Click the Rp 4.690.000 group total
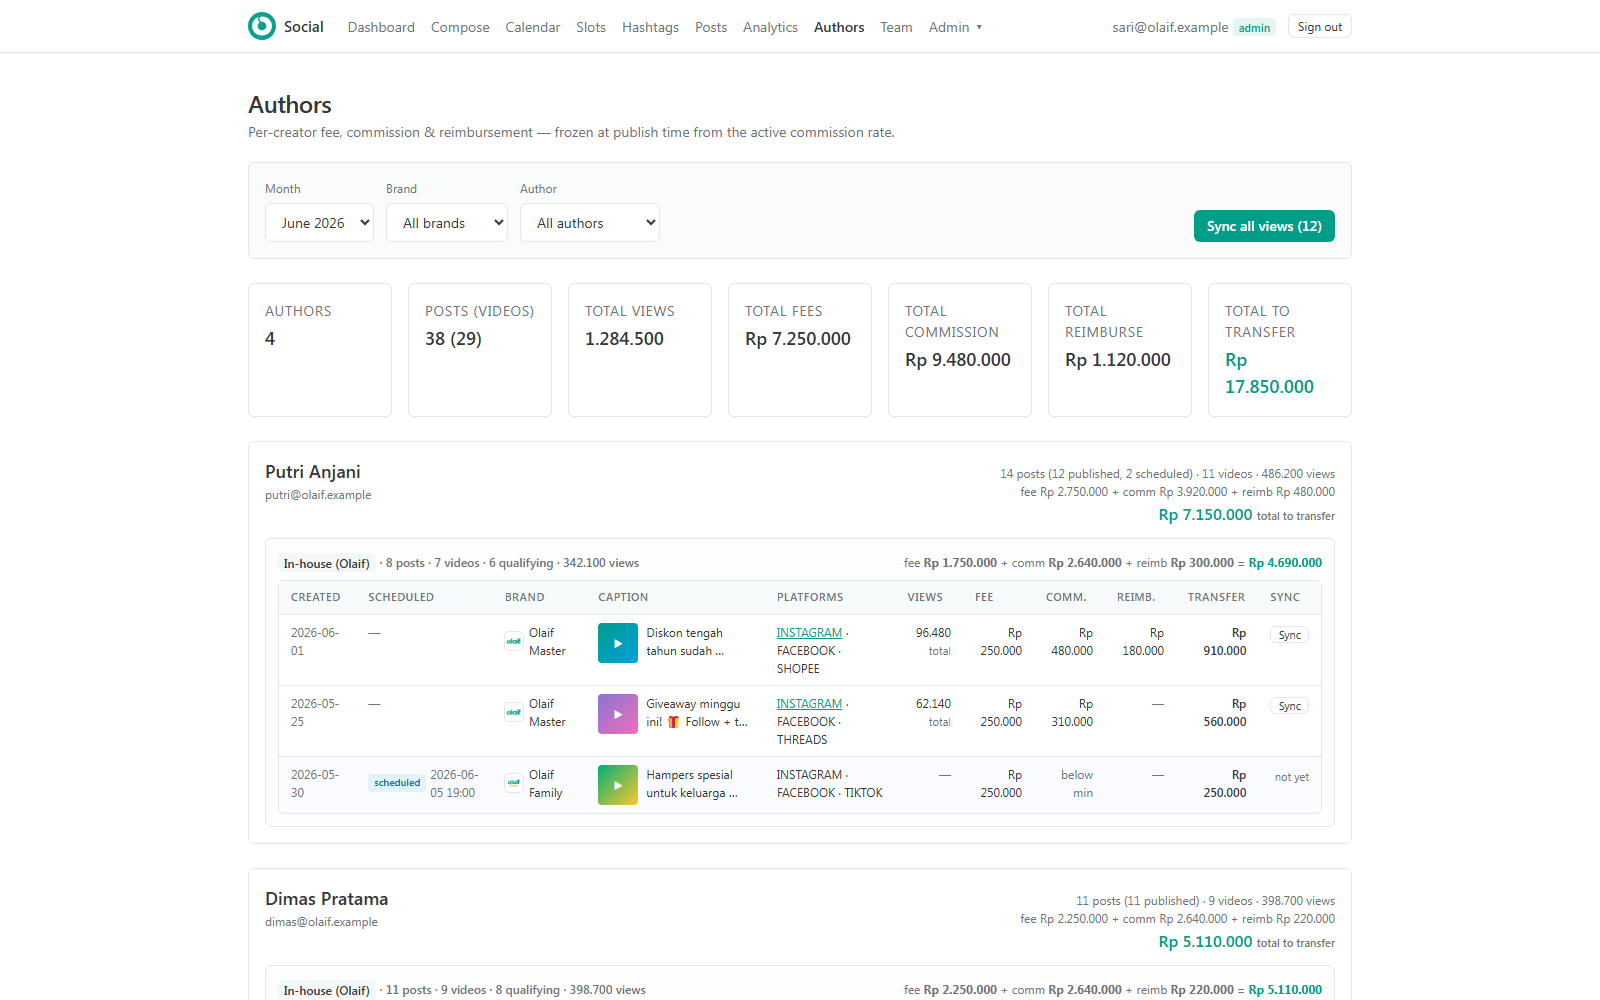The width and height of the screenshot is (1600, 1000). coord(1285,563)
